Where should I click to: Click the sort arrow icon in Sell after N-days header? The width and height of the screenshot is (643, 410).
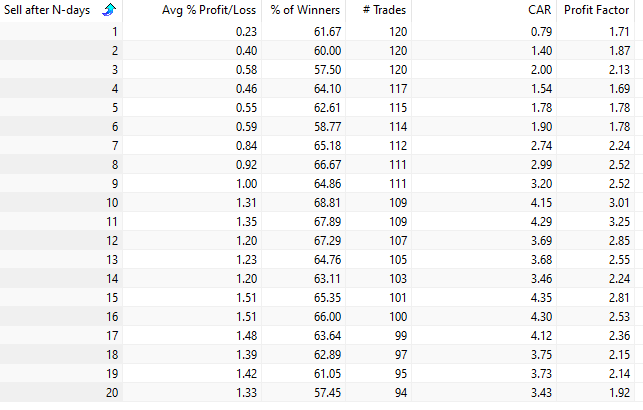(109, 9)
